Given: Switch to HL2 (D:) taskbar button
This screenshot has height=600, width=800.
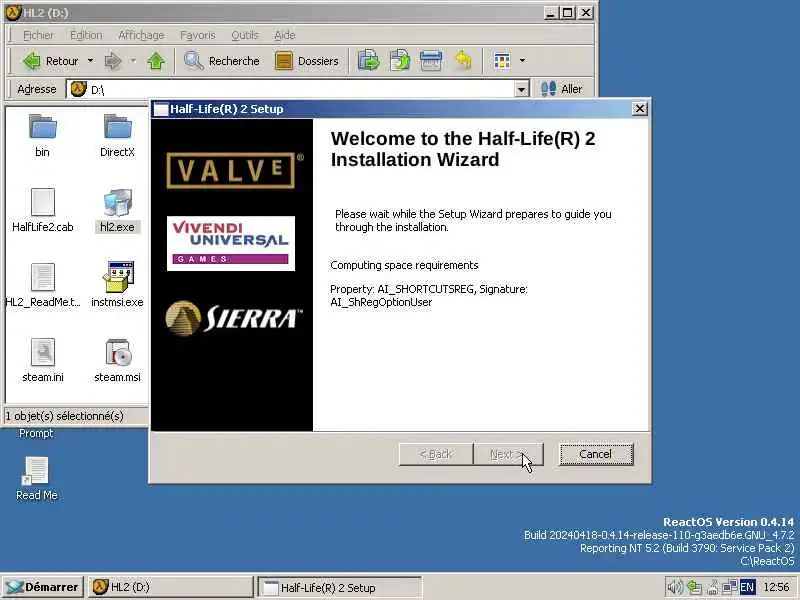Looking at the screenshot, I should point(170,587).
